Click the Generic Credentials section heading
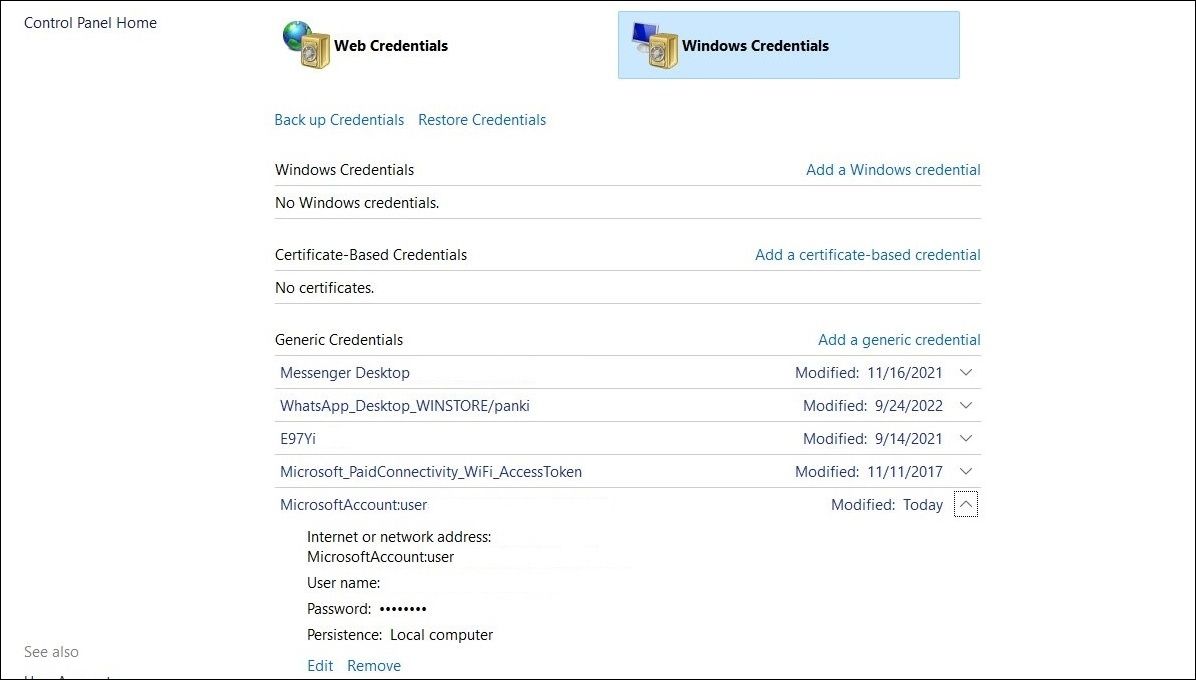 339,340
